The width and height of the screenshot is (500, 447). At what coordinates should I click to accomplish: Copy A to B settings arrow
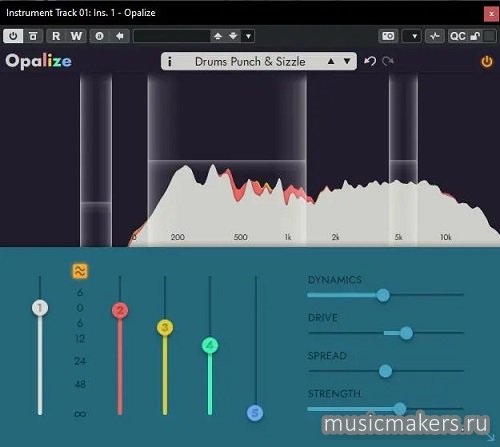pos(120,36)
